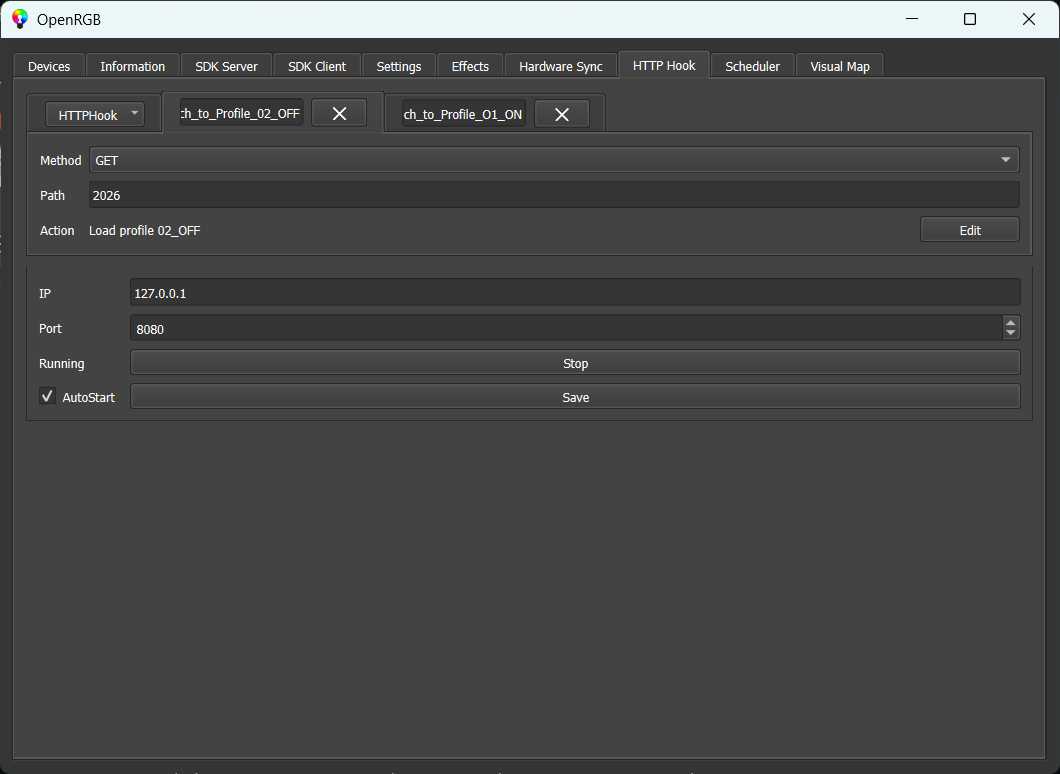
Task: Toggle the AutoStart checkbox
Action: point(47,396)
